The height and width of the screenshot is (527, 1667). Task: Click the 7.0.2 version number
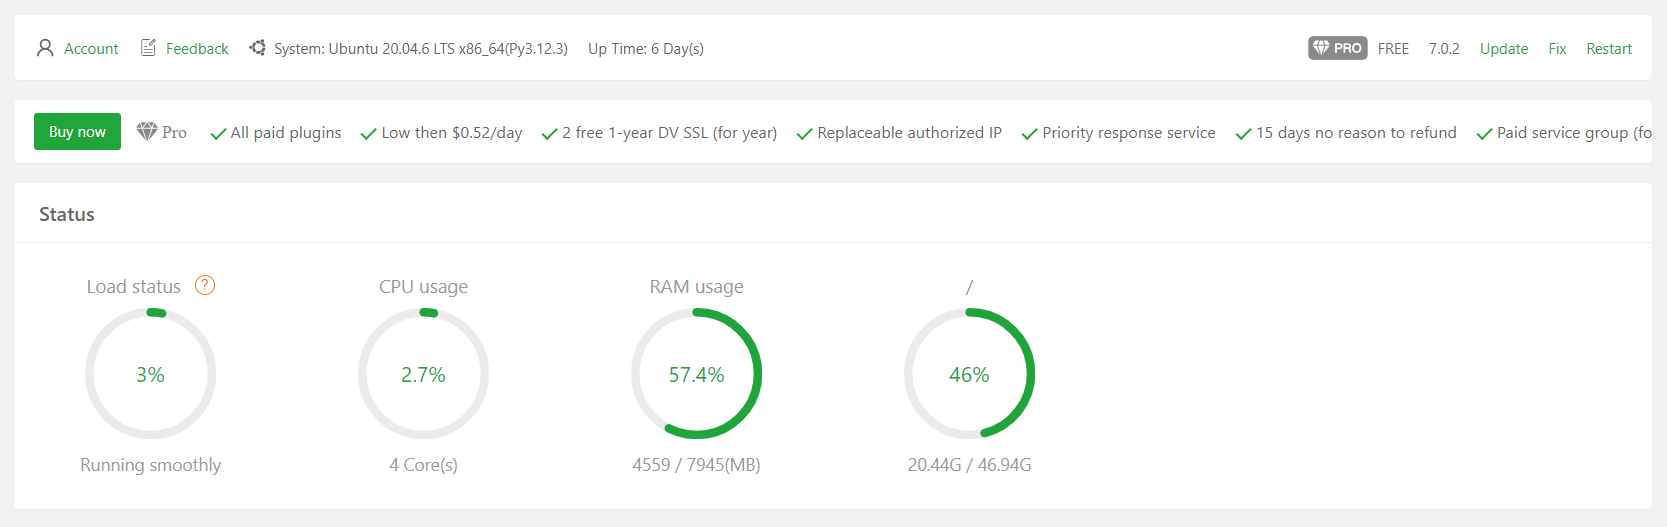coord(1443,49)
